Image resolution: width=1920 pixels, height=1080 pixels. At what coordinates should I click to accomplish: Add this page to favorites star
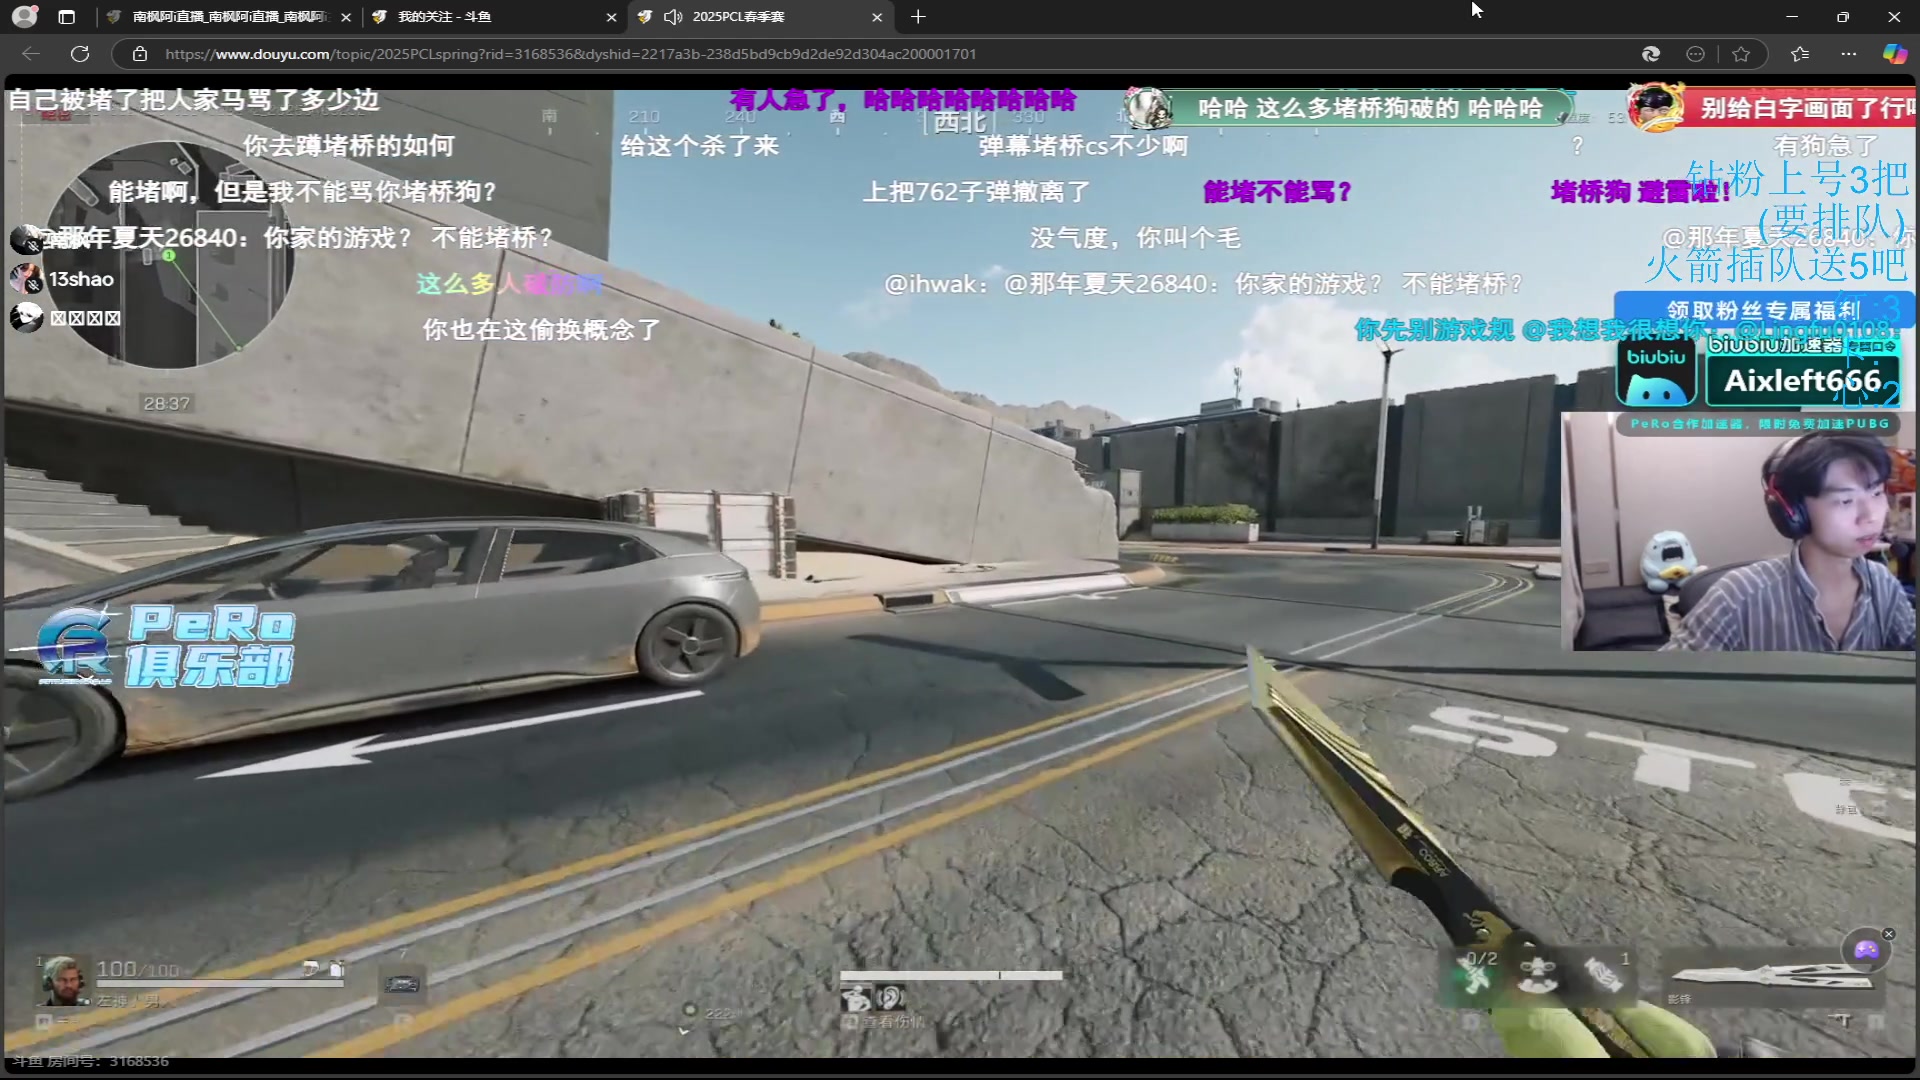(x=1741, y=54)
